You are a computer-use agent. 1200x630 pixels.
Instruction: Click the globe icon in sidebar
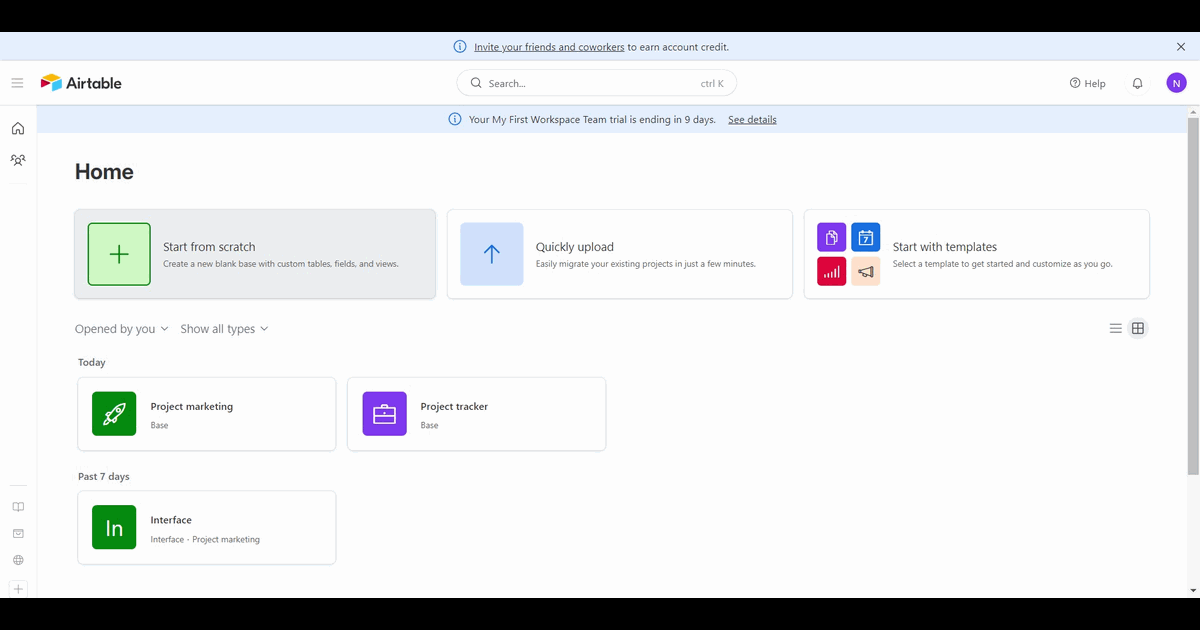click(18, 561)
